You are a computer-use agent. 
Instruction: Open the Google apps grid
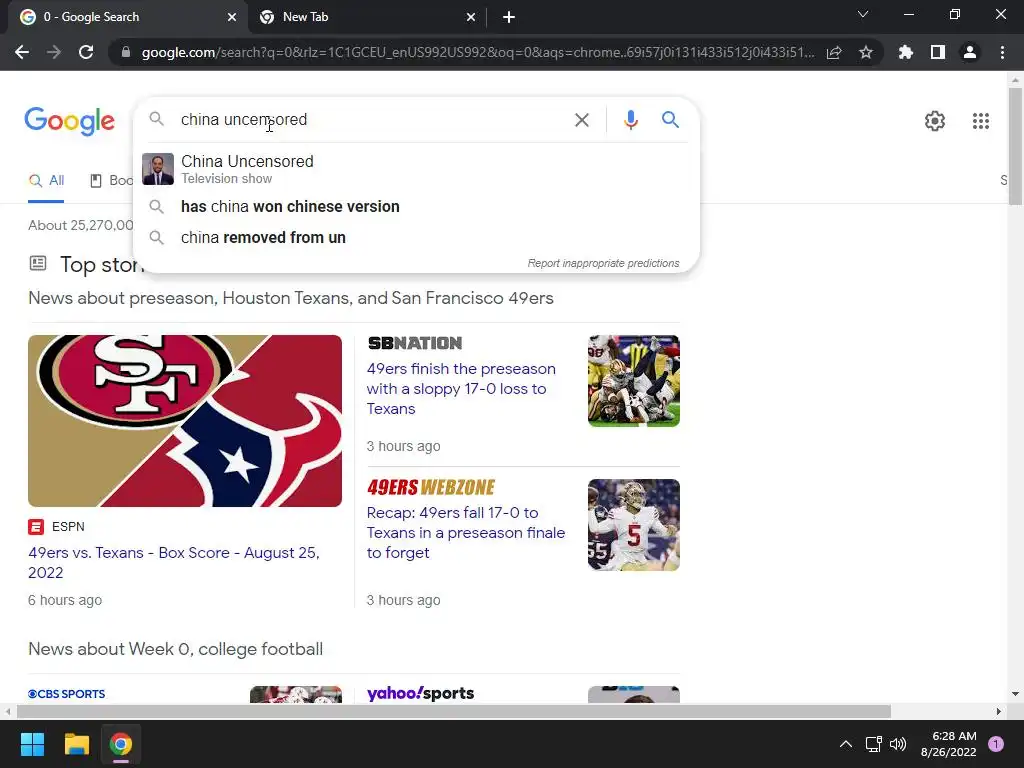pyautogui.click(x=981, y=121)
